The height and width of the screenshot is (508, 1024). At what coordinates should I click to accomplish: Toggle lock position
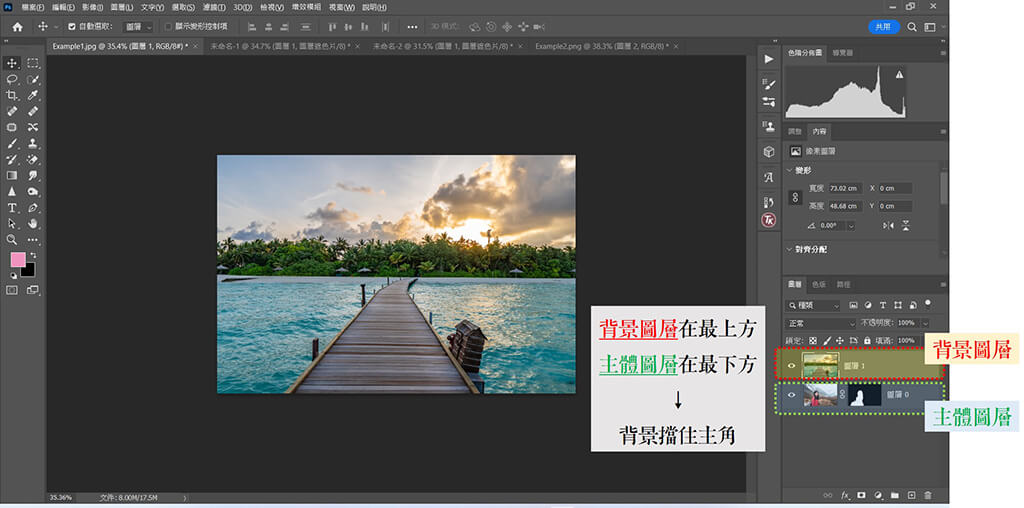point(840,341)
